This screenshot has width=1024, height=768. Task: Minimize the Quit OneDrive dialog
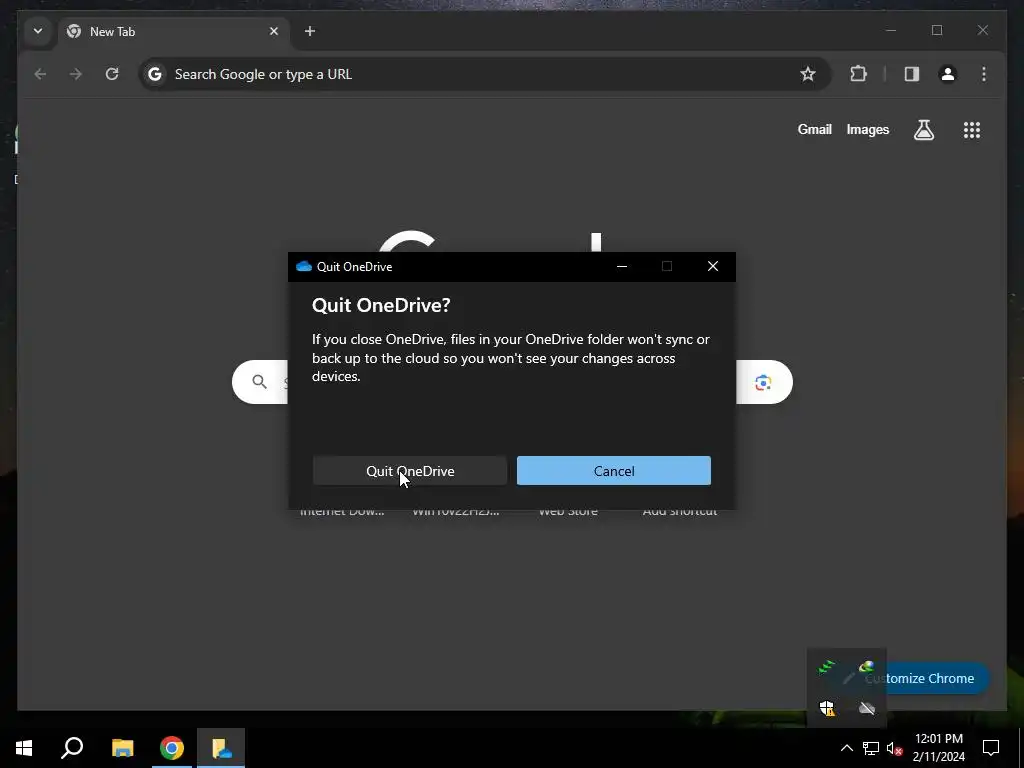click(622, 266)
